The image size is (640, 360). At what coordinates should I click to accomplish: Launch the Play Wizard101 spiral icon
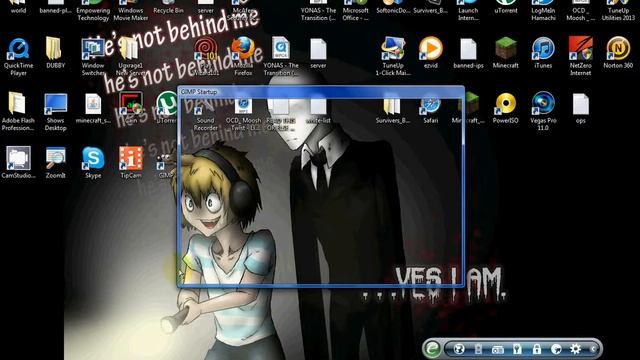pyautogui.click(x=205, y=50)
